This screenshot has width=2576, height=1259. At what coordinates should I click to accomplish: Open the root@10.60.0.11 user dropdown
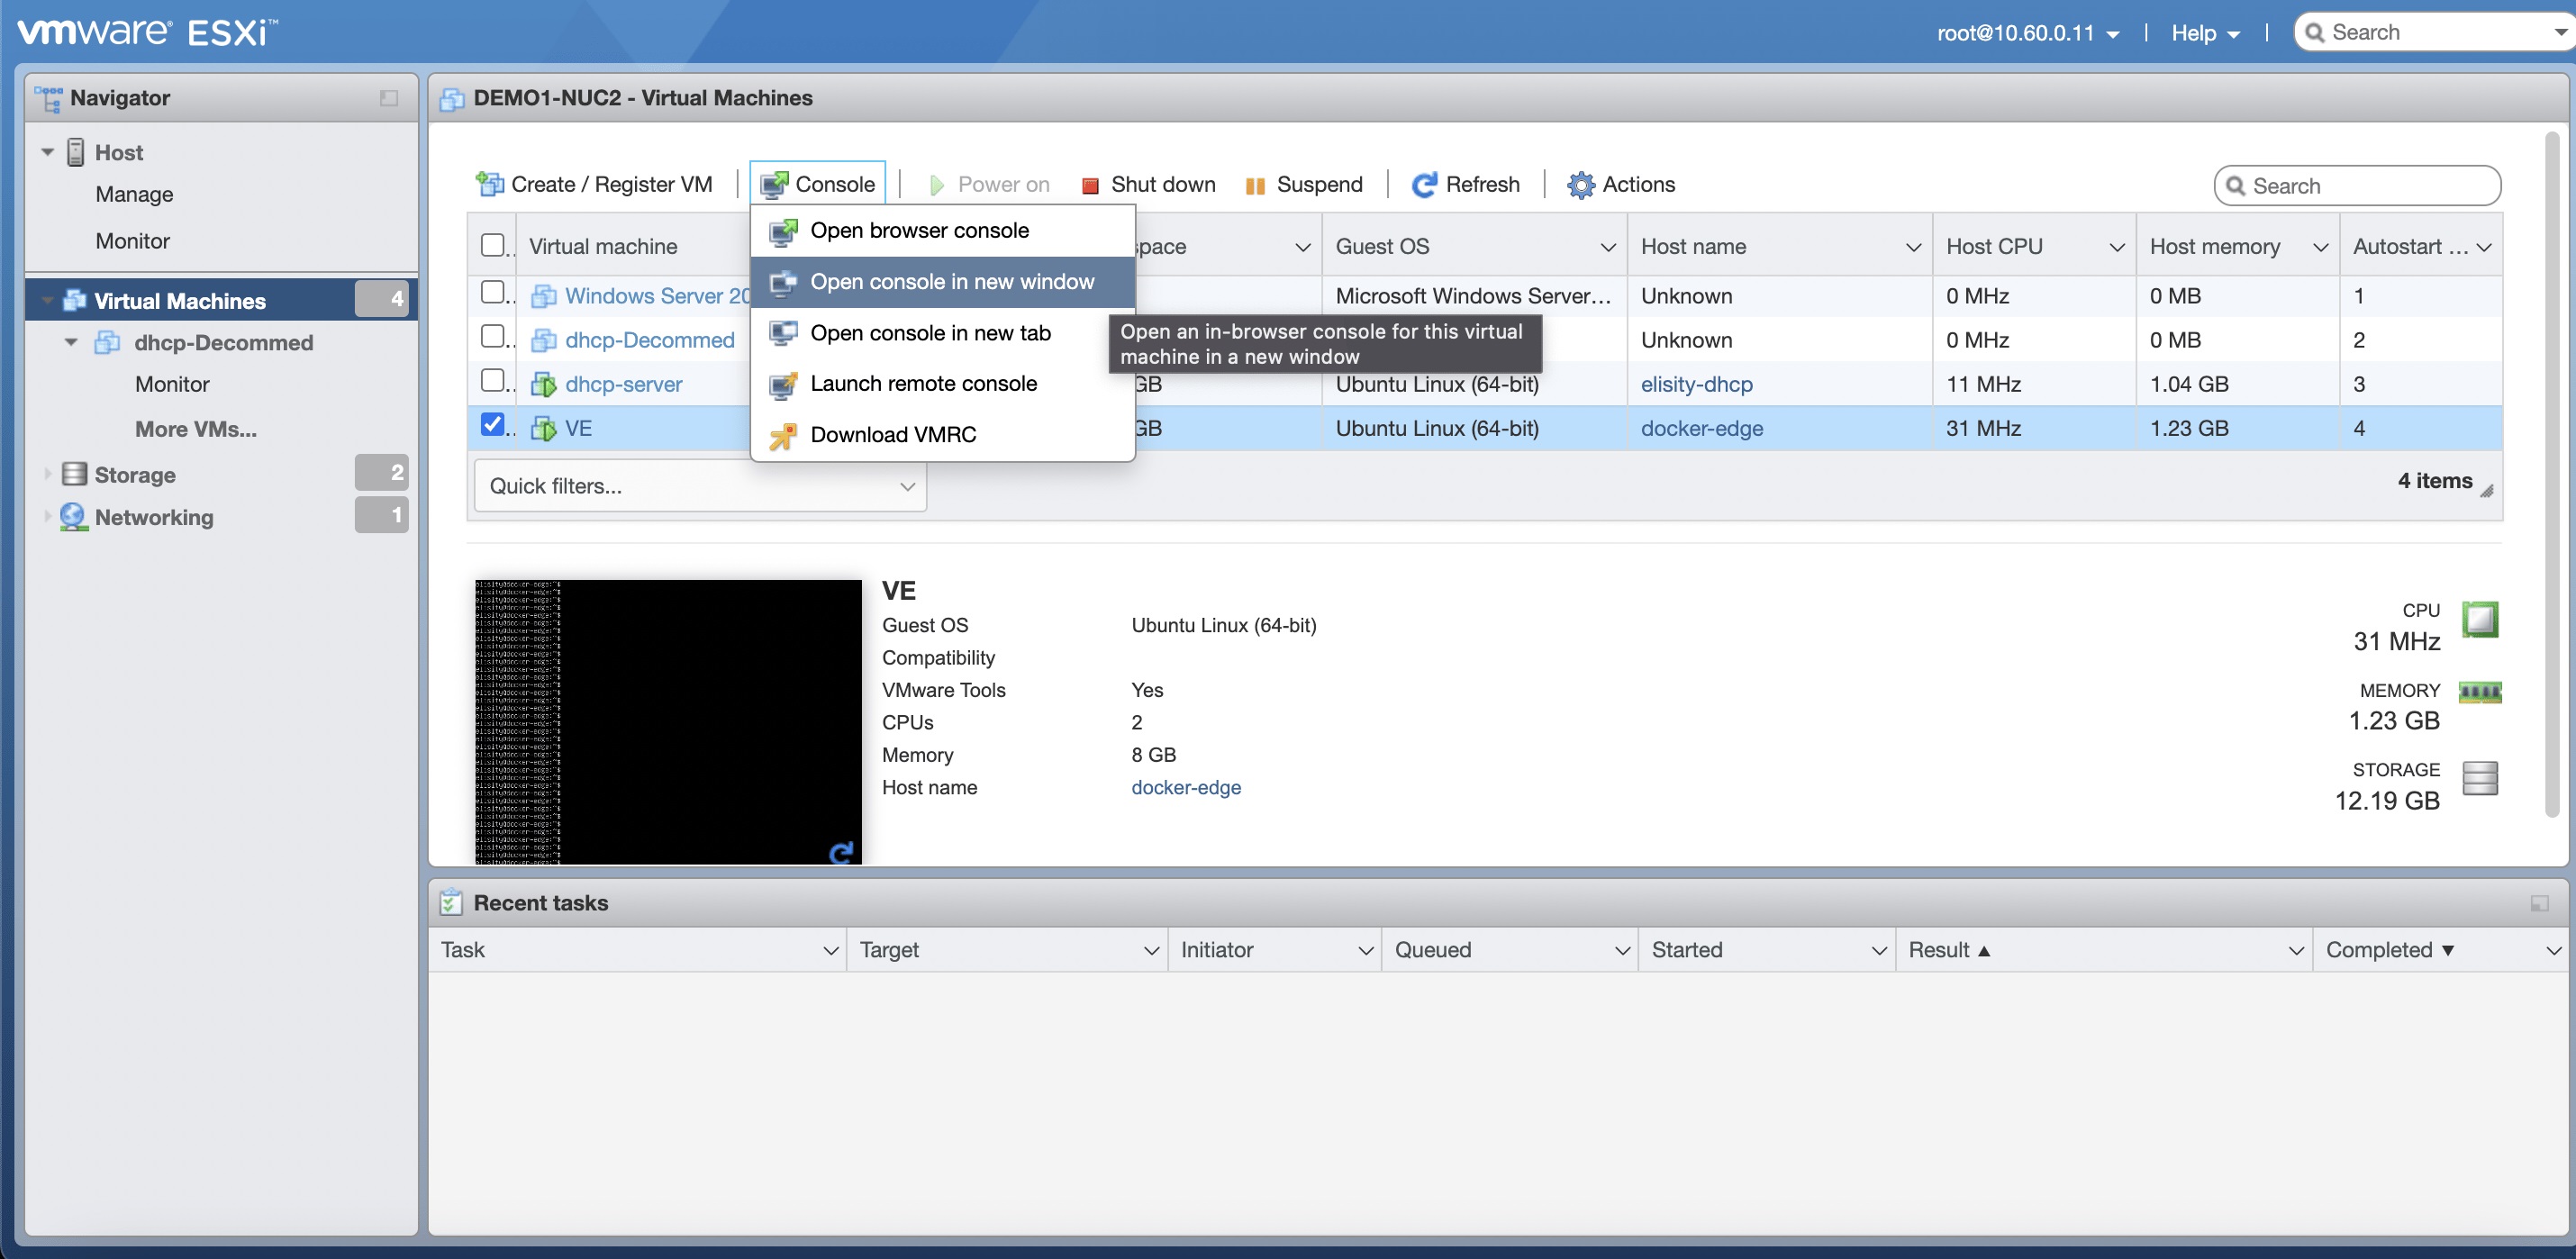click(2027, 33)
